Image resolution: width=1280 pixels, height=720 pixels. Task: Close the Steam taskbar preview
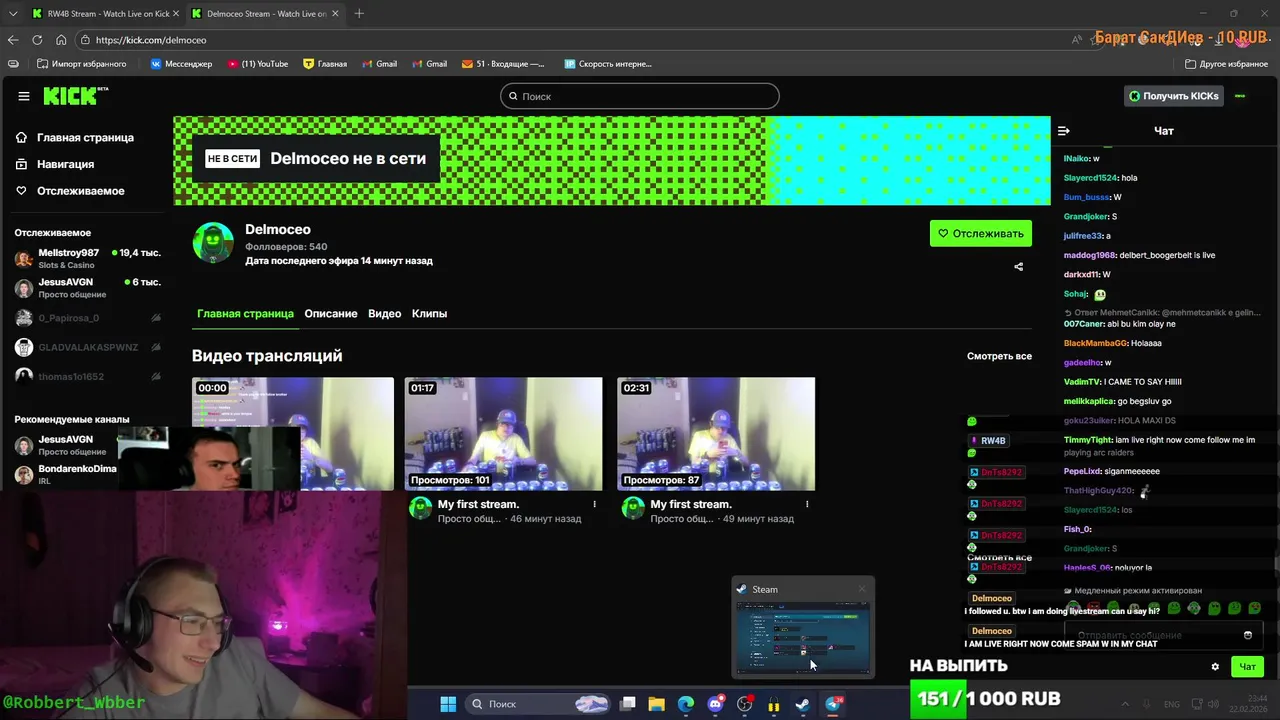(x=862, y=589)
